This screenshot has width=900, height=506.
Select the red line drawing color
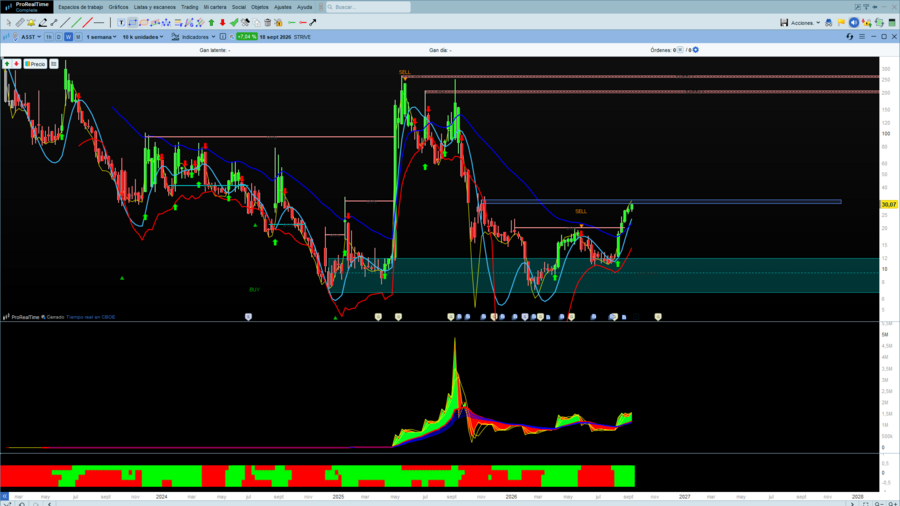click(x=87, y=22)
